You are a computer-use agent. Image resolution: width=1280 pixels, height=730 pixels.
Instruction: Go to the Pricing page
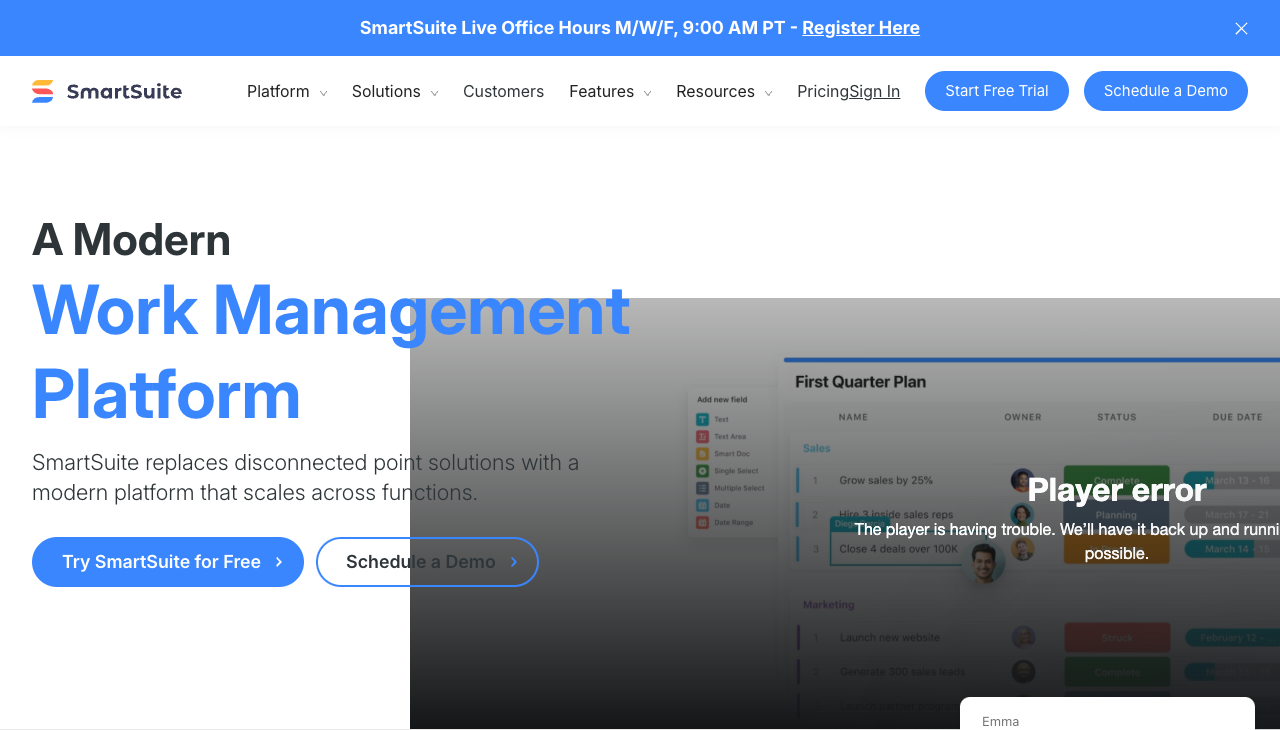point(823,91)
